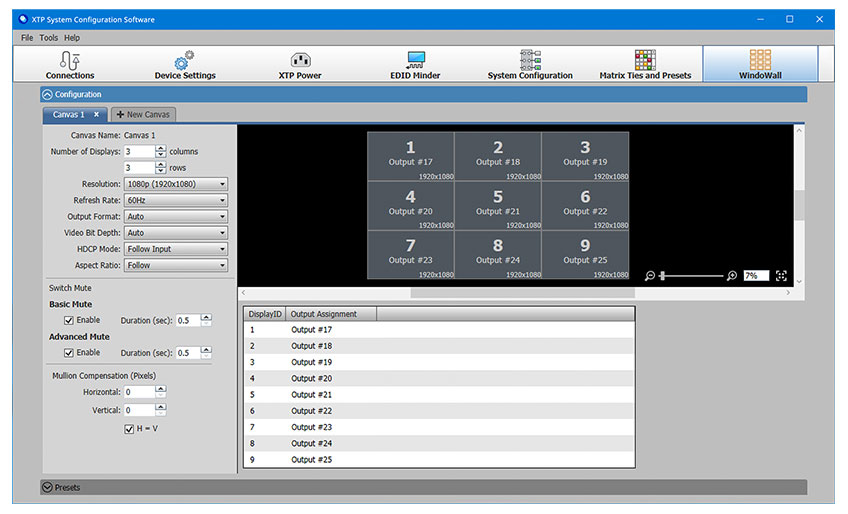Select table row Output #25

click(x=439, y=460)
